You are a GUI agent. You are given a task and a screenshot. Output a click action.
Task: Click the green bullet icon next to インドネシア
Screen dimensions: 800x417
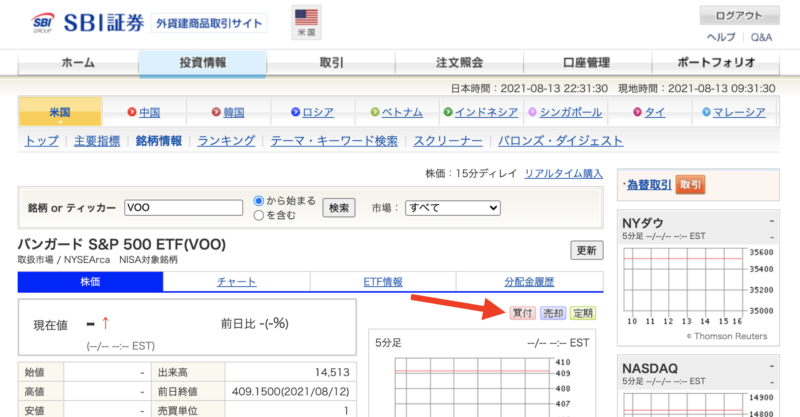click(447, 112)
